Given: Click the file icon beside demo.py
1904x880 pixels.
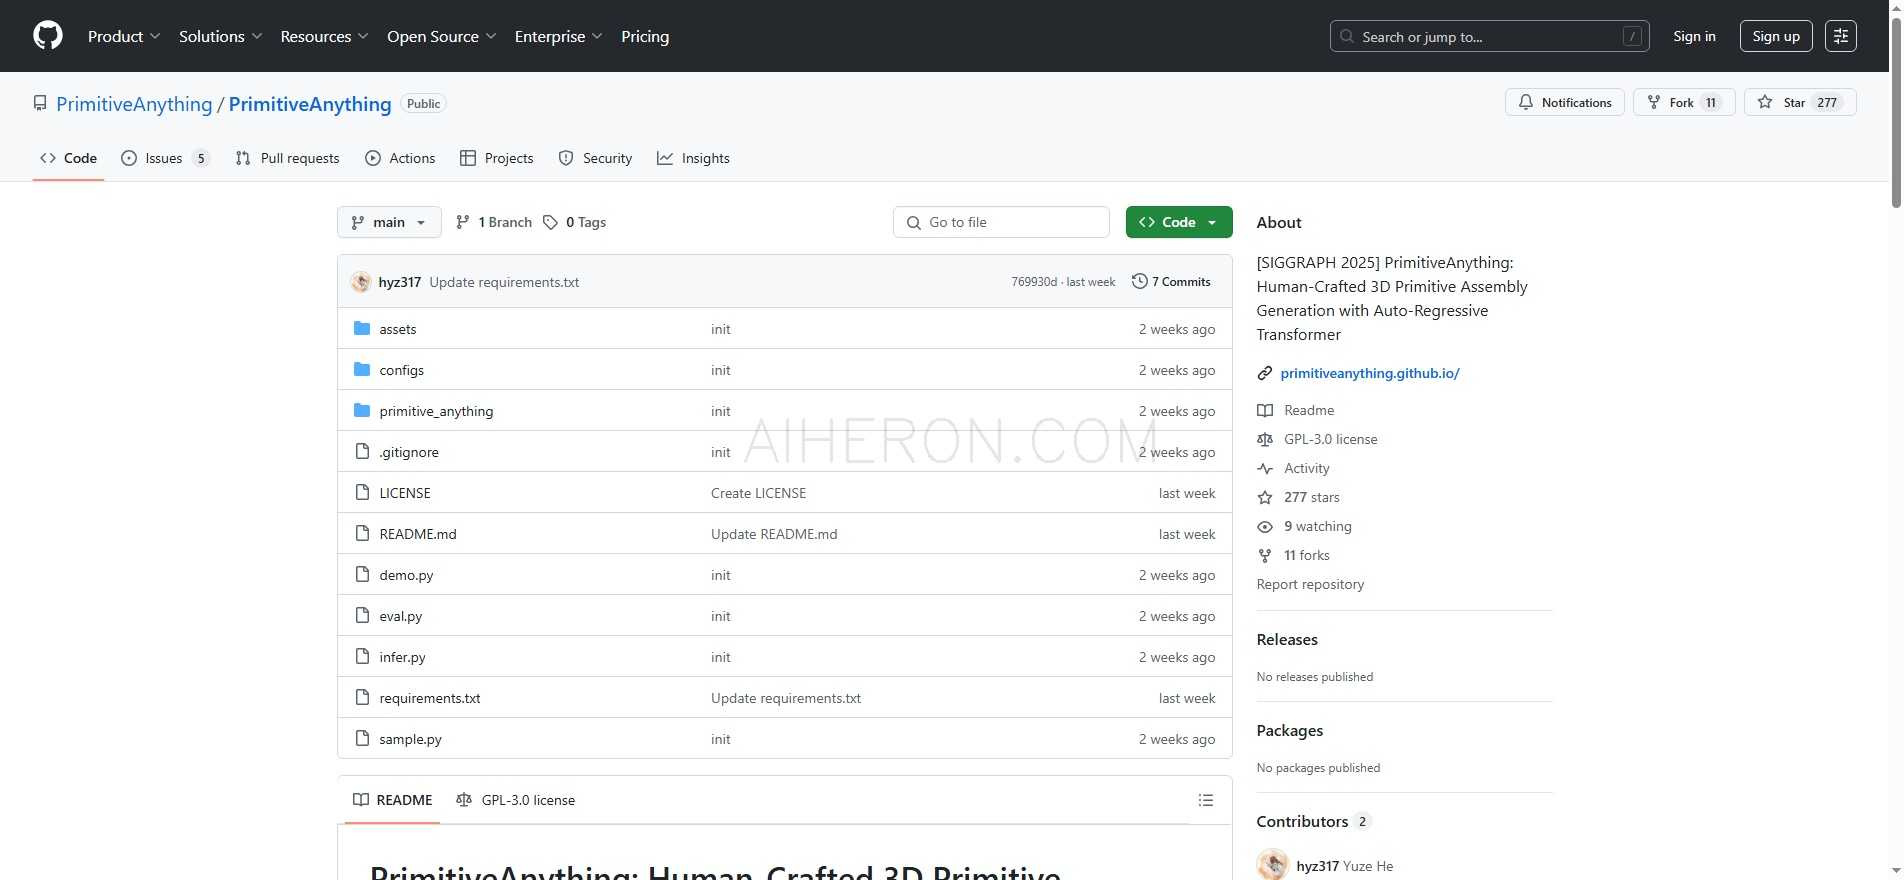Looking at the screenshot, I should coord(362,575).
